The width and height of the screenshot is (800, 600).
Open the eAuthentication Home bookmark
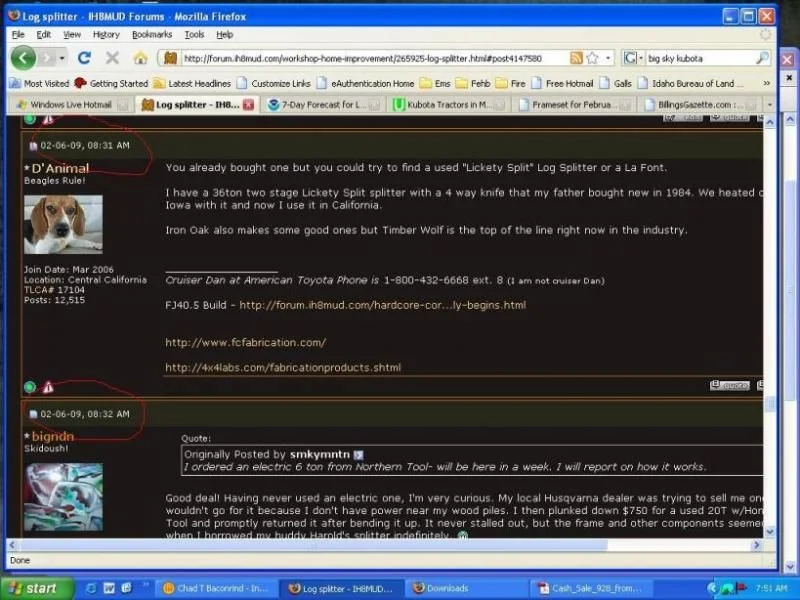pos(365,83)
